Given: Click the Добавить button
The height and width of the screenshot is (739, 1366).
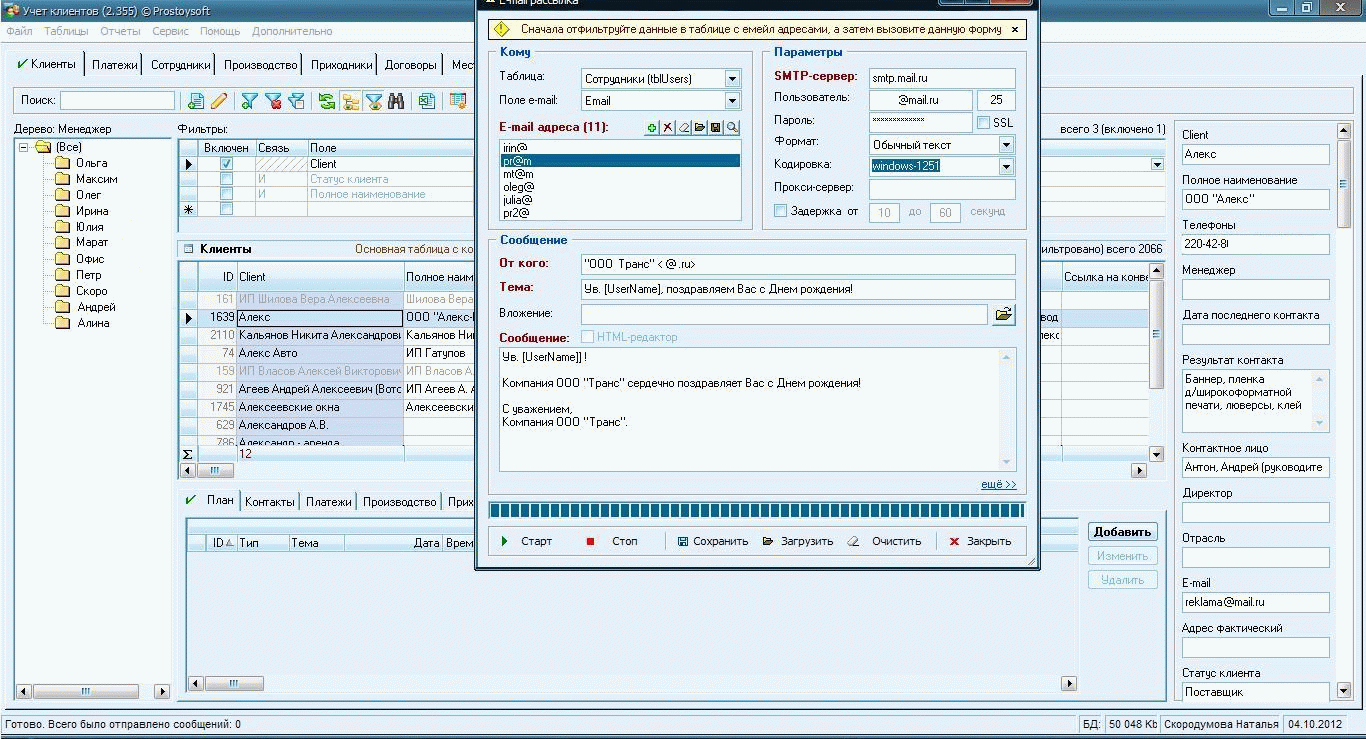Looking at the screenshot, I should [1123, 532].
